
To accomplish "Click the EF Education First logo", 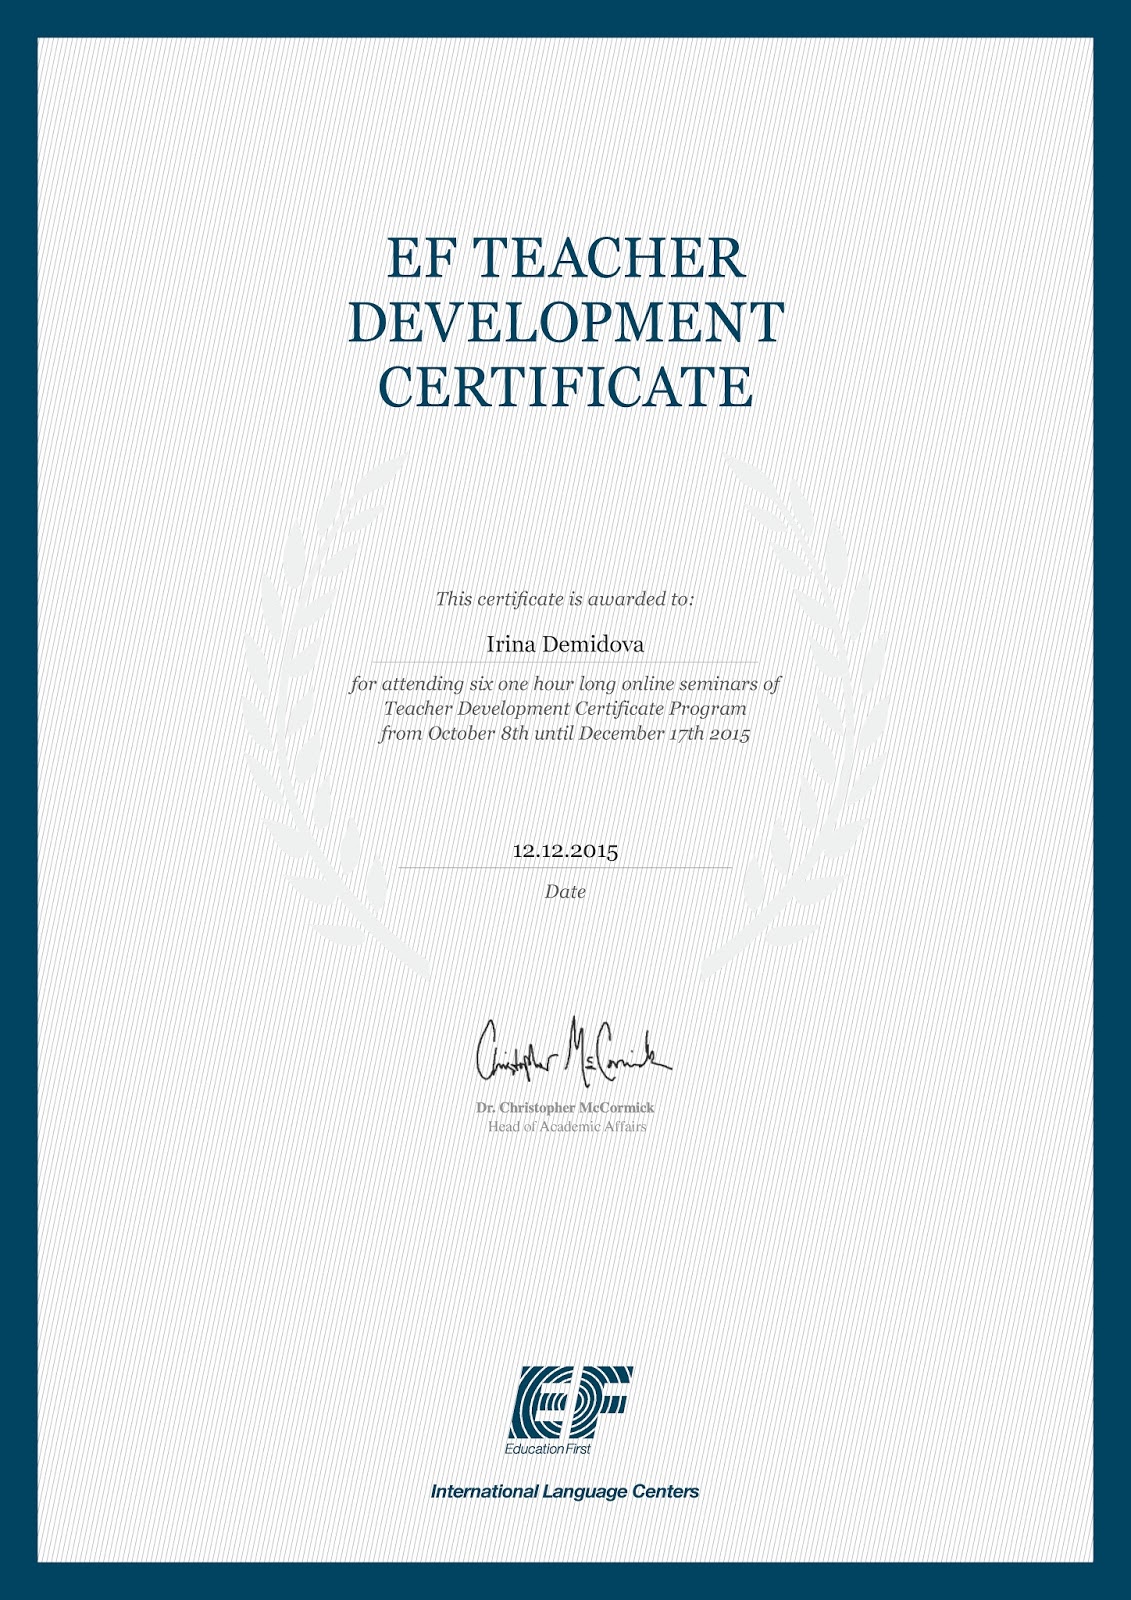I will [x=567, y=1410].
